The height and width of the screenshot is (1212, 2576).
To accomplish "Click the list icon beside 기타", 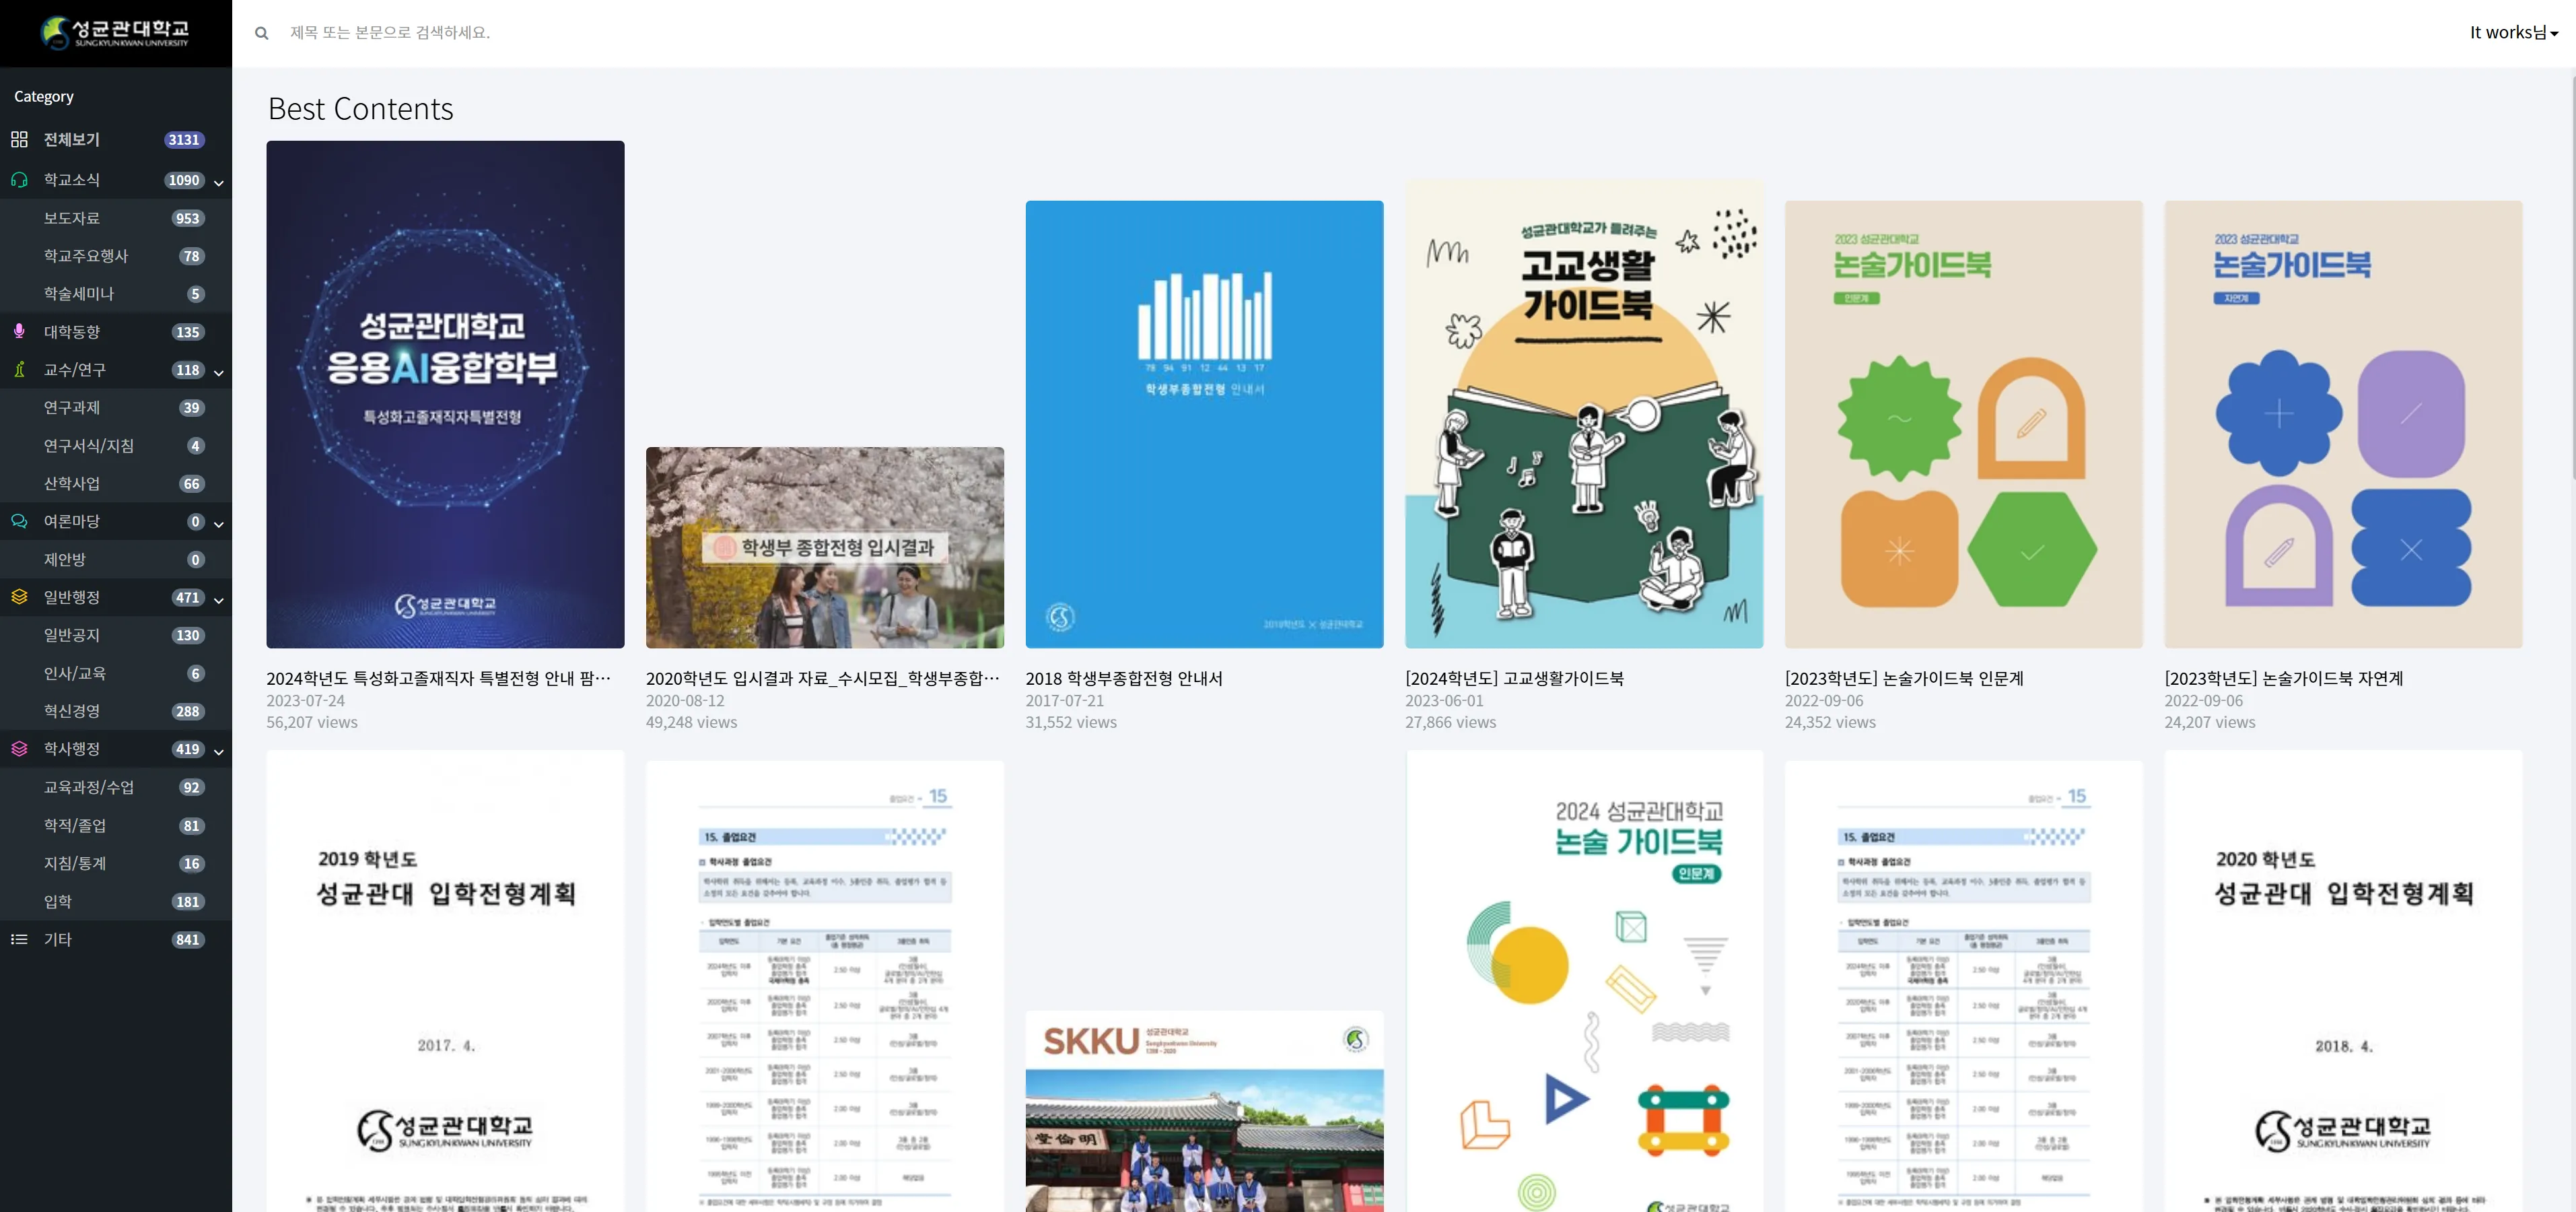I will [19, 939].
